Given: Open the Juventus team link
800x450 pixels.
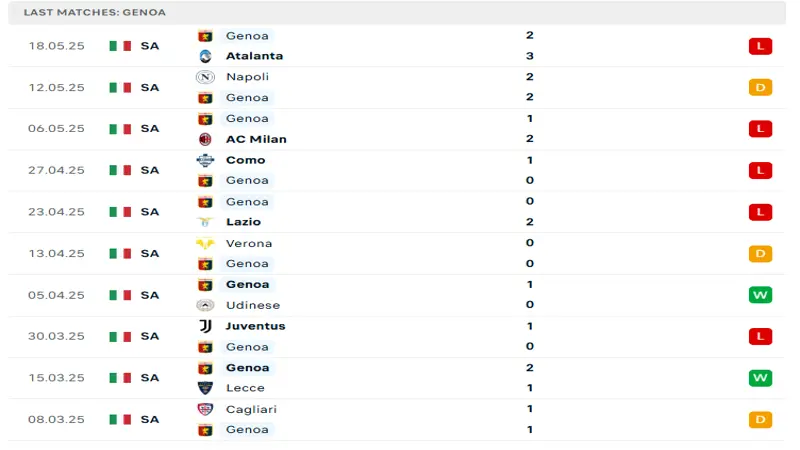Looking at the screenshot, I should coord(256,326).
